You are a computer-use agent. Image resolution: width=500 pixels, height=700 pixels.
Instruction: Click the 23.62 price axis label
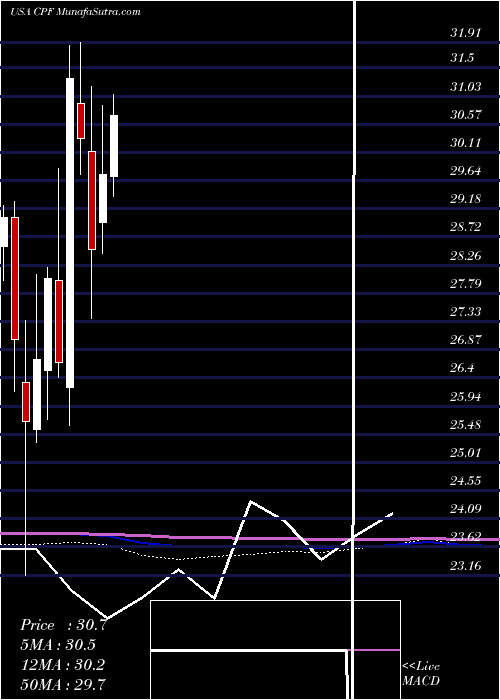point(467,538)
